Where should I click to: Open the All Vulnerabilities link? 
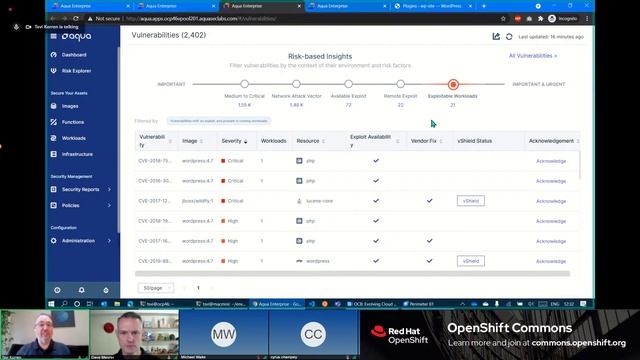533,56
